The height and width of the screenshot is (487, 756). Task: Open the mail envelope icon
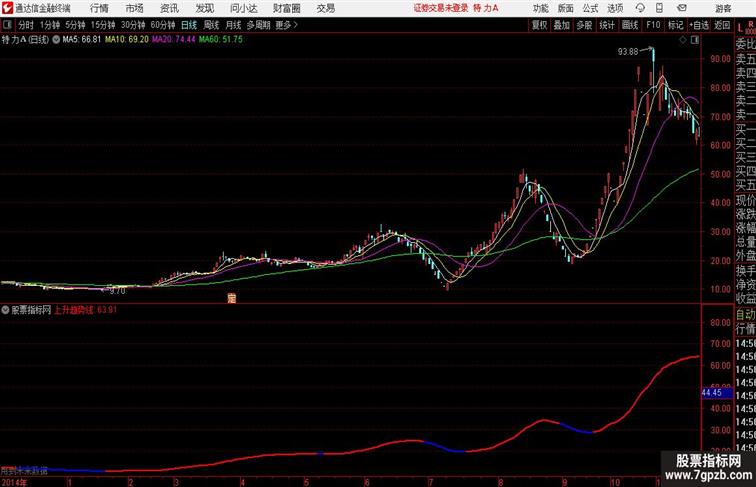click(682, 8)
